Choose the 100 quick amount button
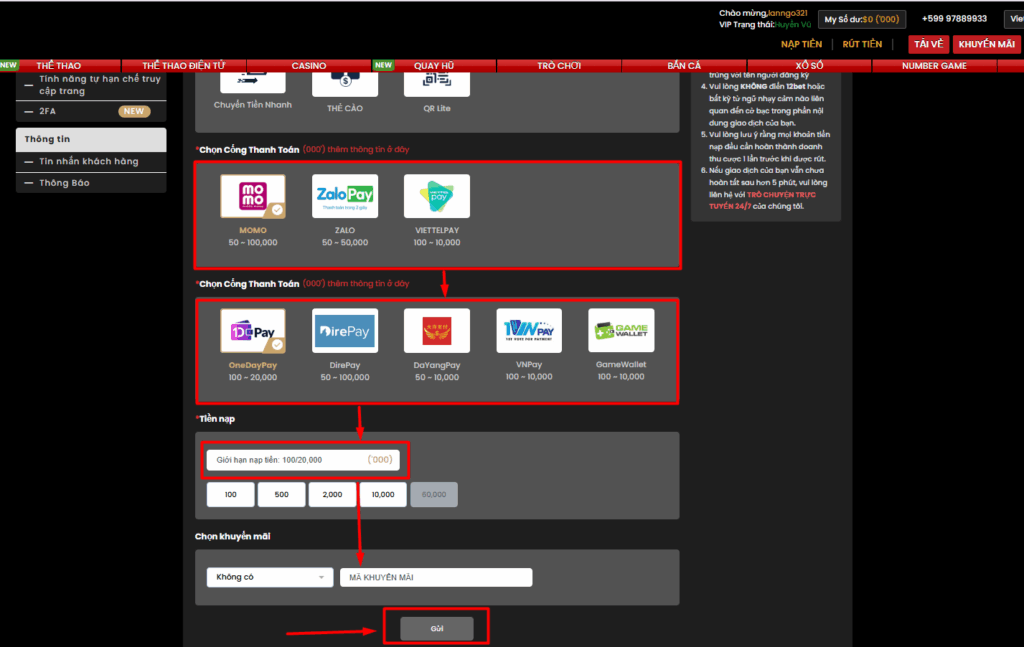Image resolution: width=1024 pixels, height=647 pixels. [231, 494]
